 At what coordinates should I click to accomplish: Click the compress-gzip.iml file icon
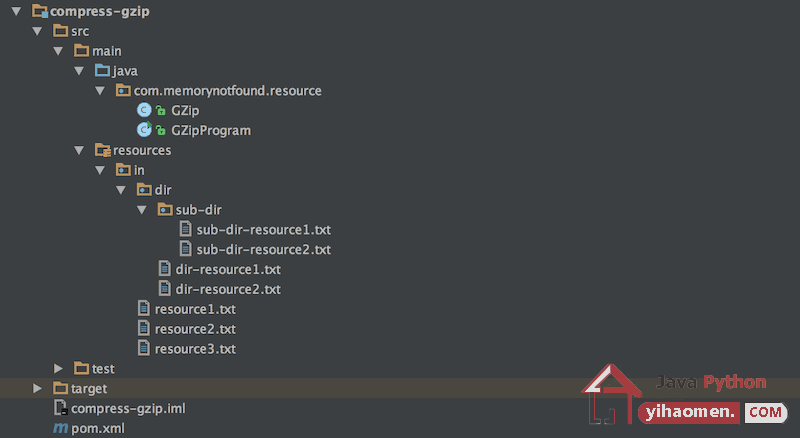(60, 407)
